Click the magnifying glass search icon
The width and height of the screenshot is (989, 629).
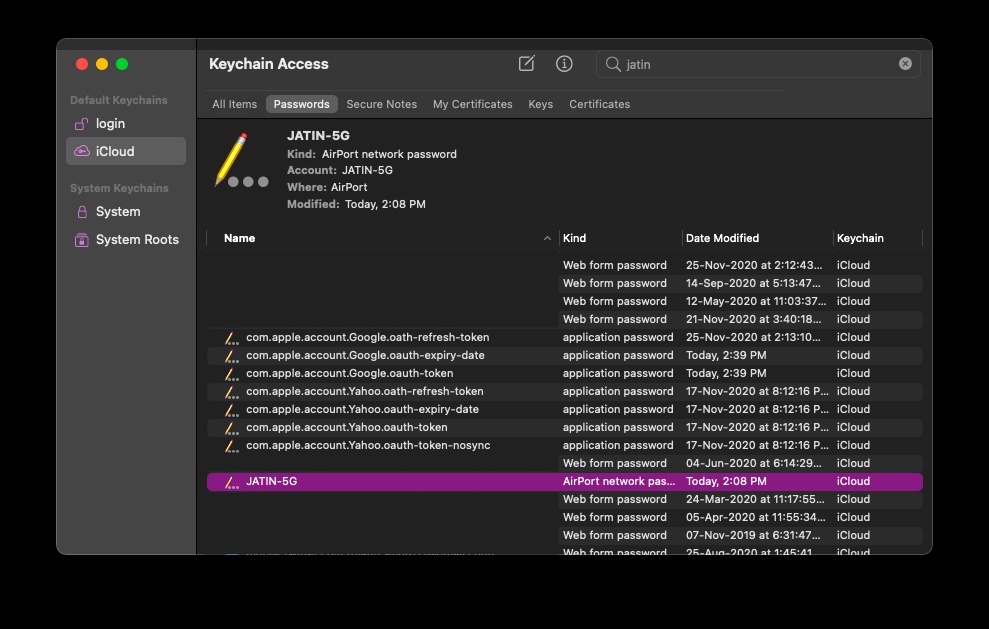(x=613, y=64)
